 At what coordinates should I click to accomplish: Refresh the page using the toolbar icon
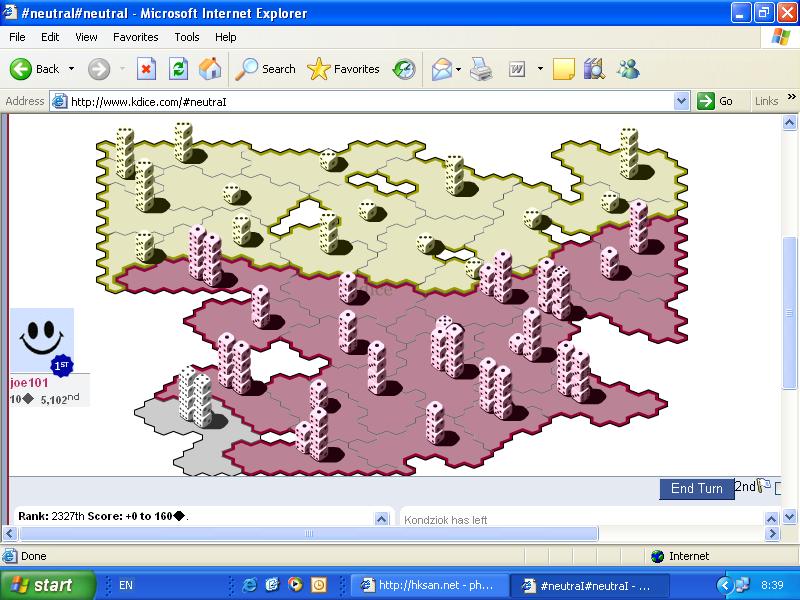(178, 69)
